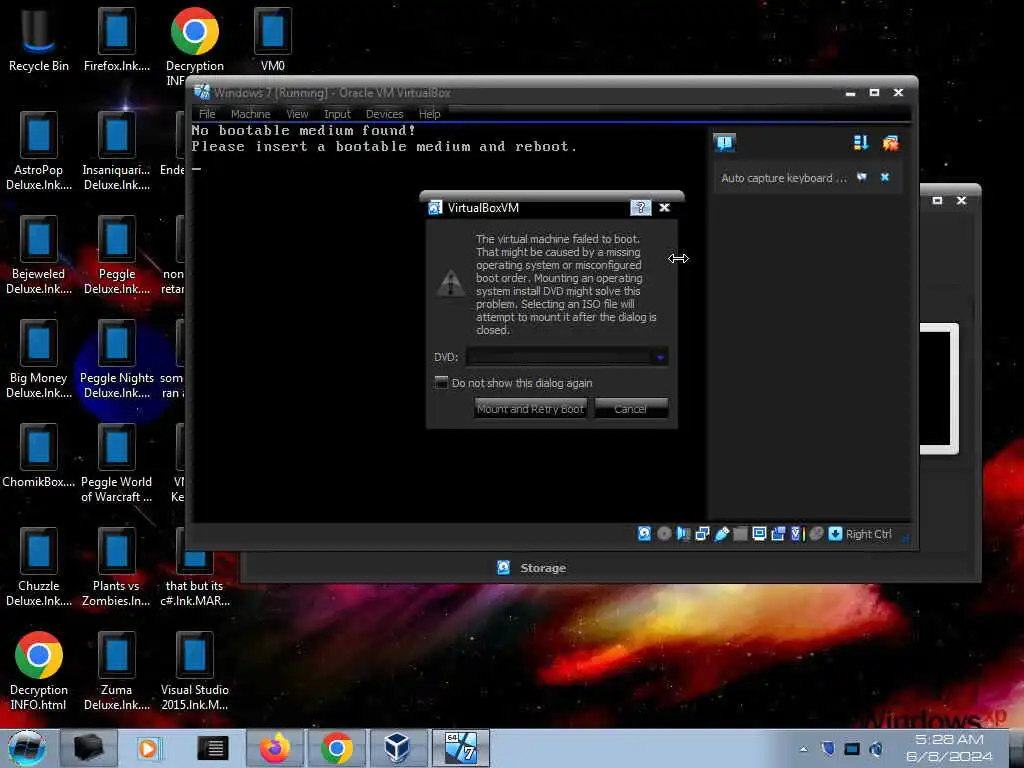Viewport: 1024px width, 768px height.
Task: Click the media player icon in taskbar
Action: click(x=150, y=748)
